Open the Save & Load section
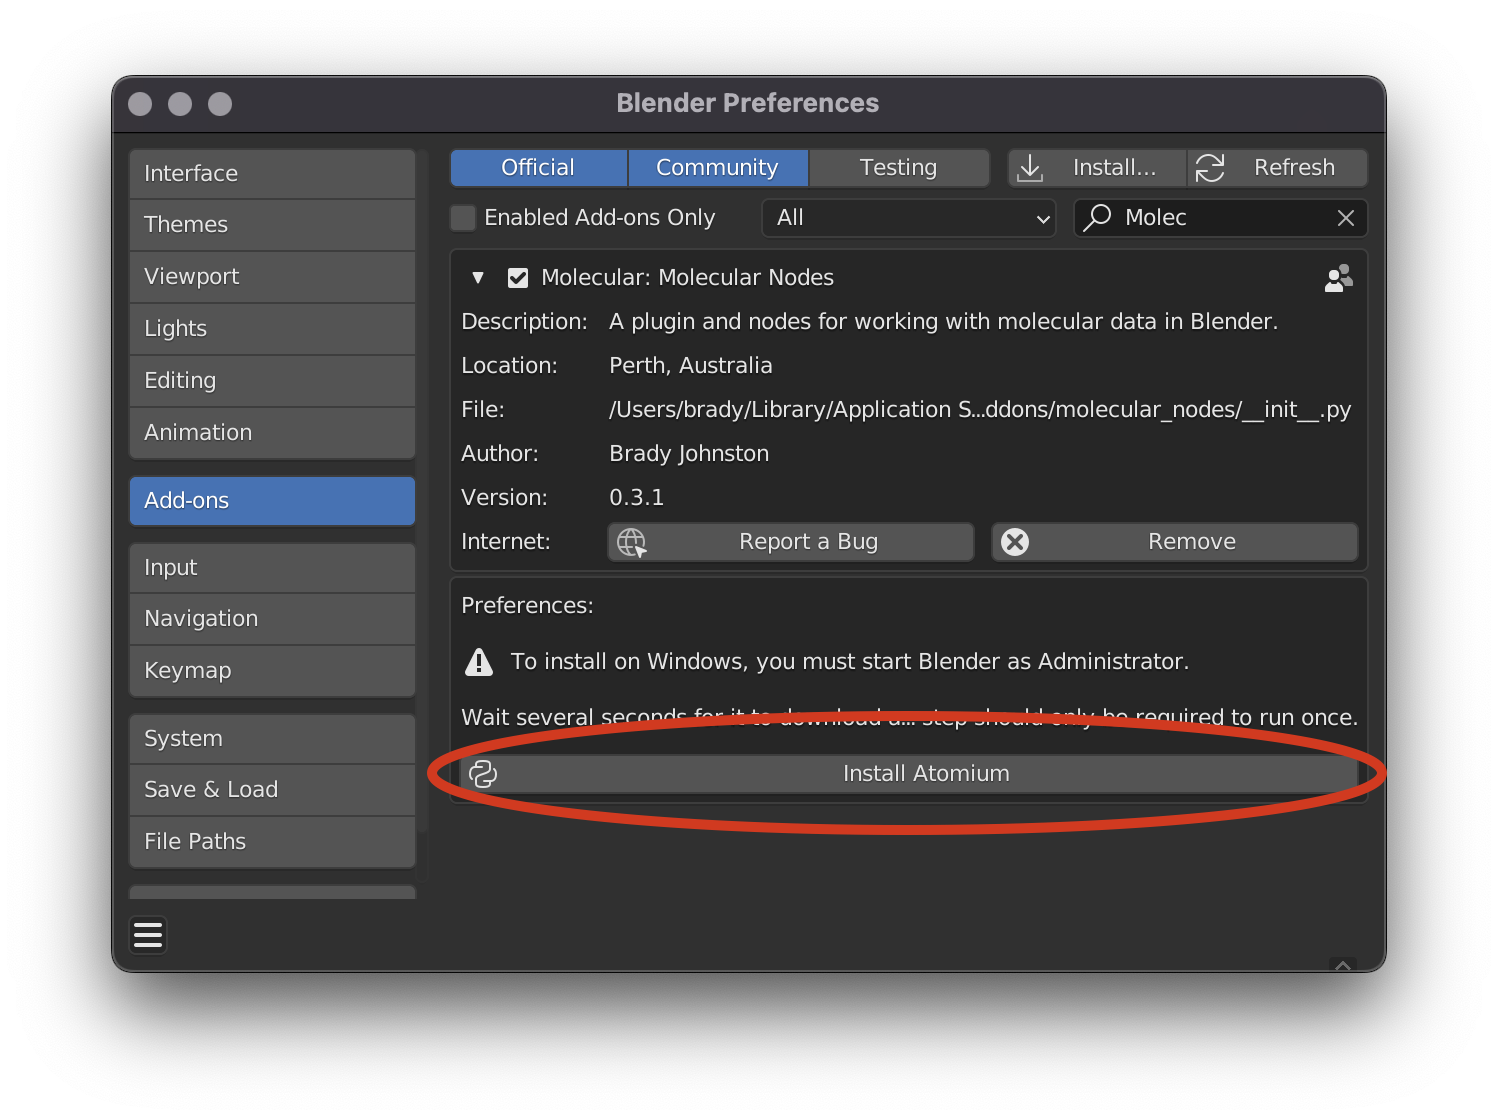 [272, 790]
